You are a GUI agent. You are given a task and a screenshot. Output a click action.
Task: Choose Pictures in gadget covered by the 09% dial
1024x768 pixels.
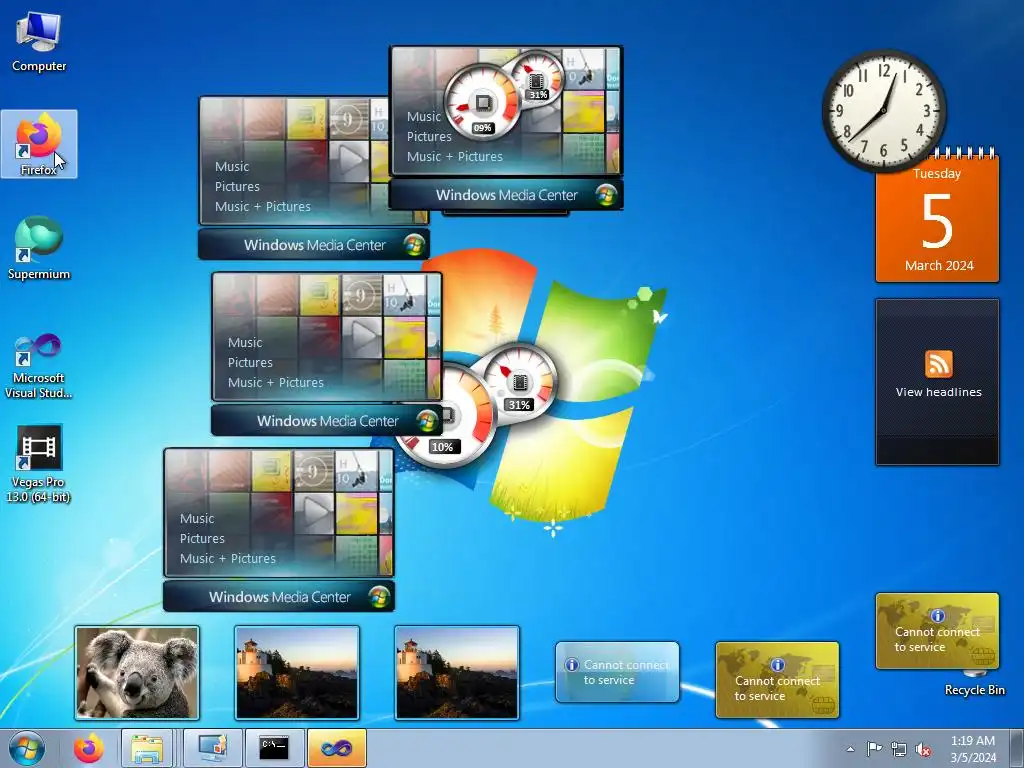(x=429, y=136)
